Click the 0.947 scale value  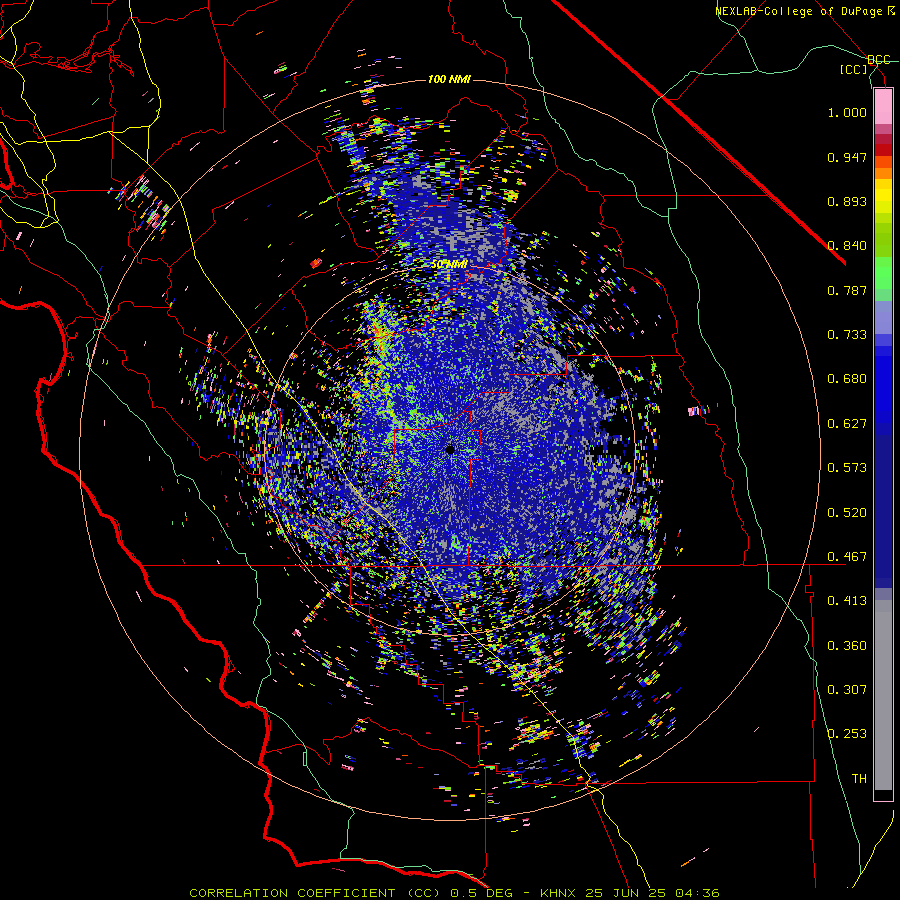click(x=847, y=157)
